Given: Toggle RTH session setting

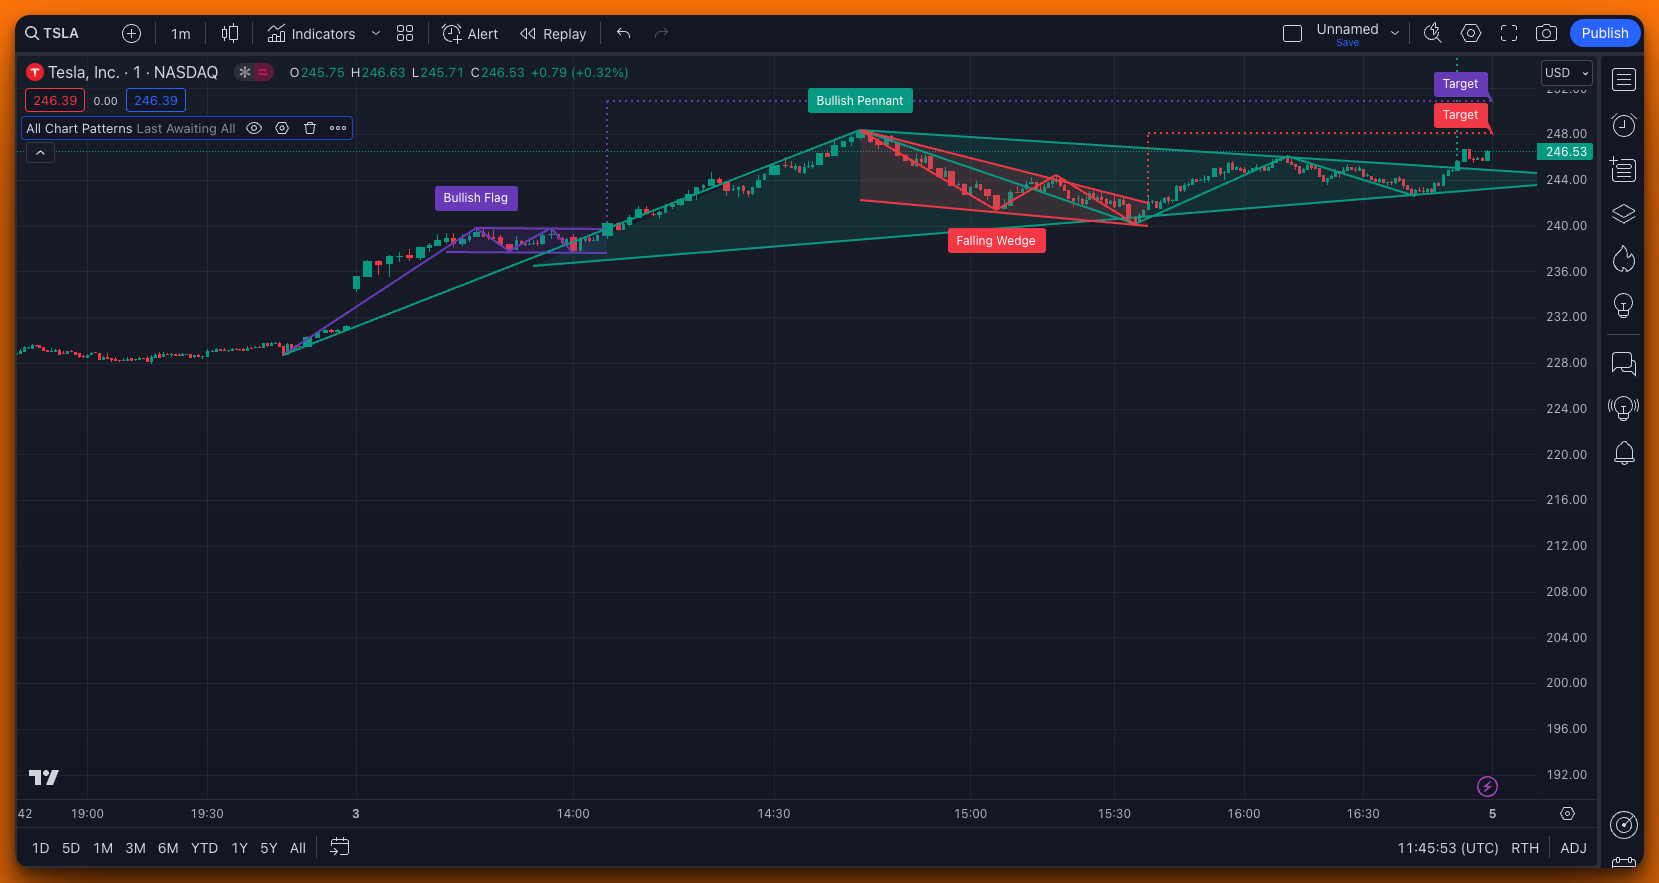Looking at the screenshot, I should (1525, 848).
